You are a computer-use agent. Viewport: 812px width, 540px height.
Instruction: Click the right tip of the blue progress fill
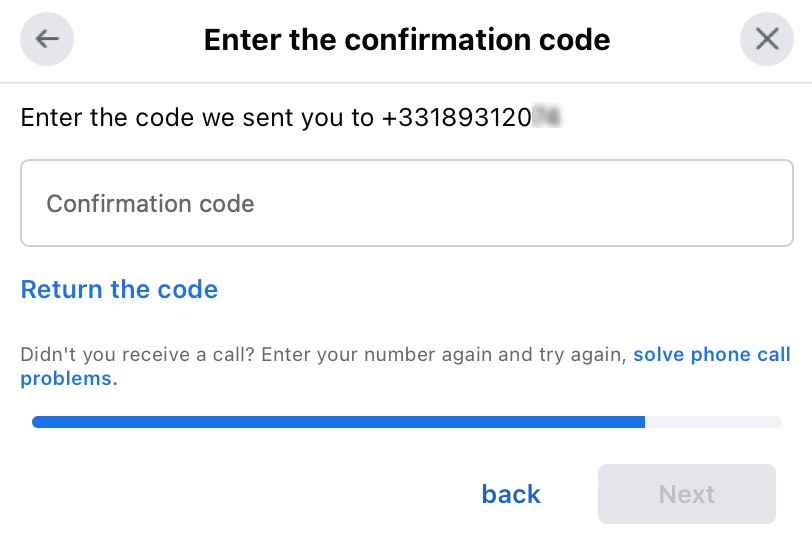pos(642,422)
